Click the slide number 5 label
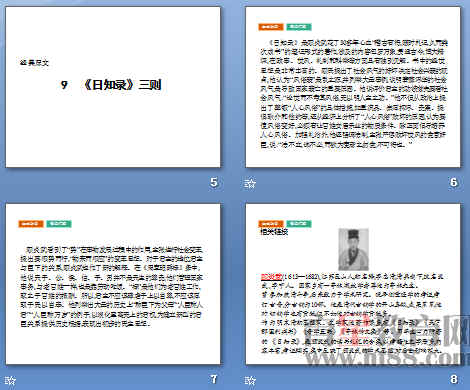The image size is (470, 390). (x=214, y=182)
